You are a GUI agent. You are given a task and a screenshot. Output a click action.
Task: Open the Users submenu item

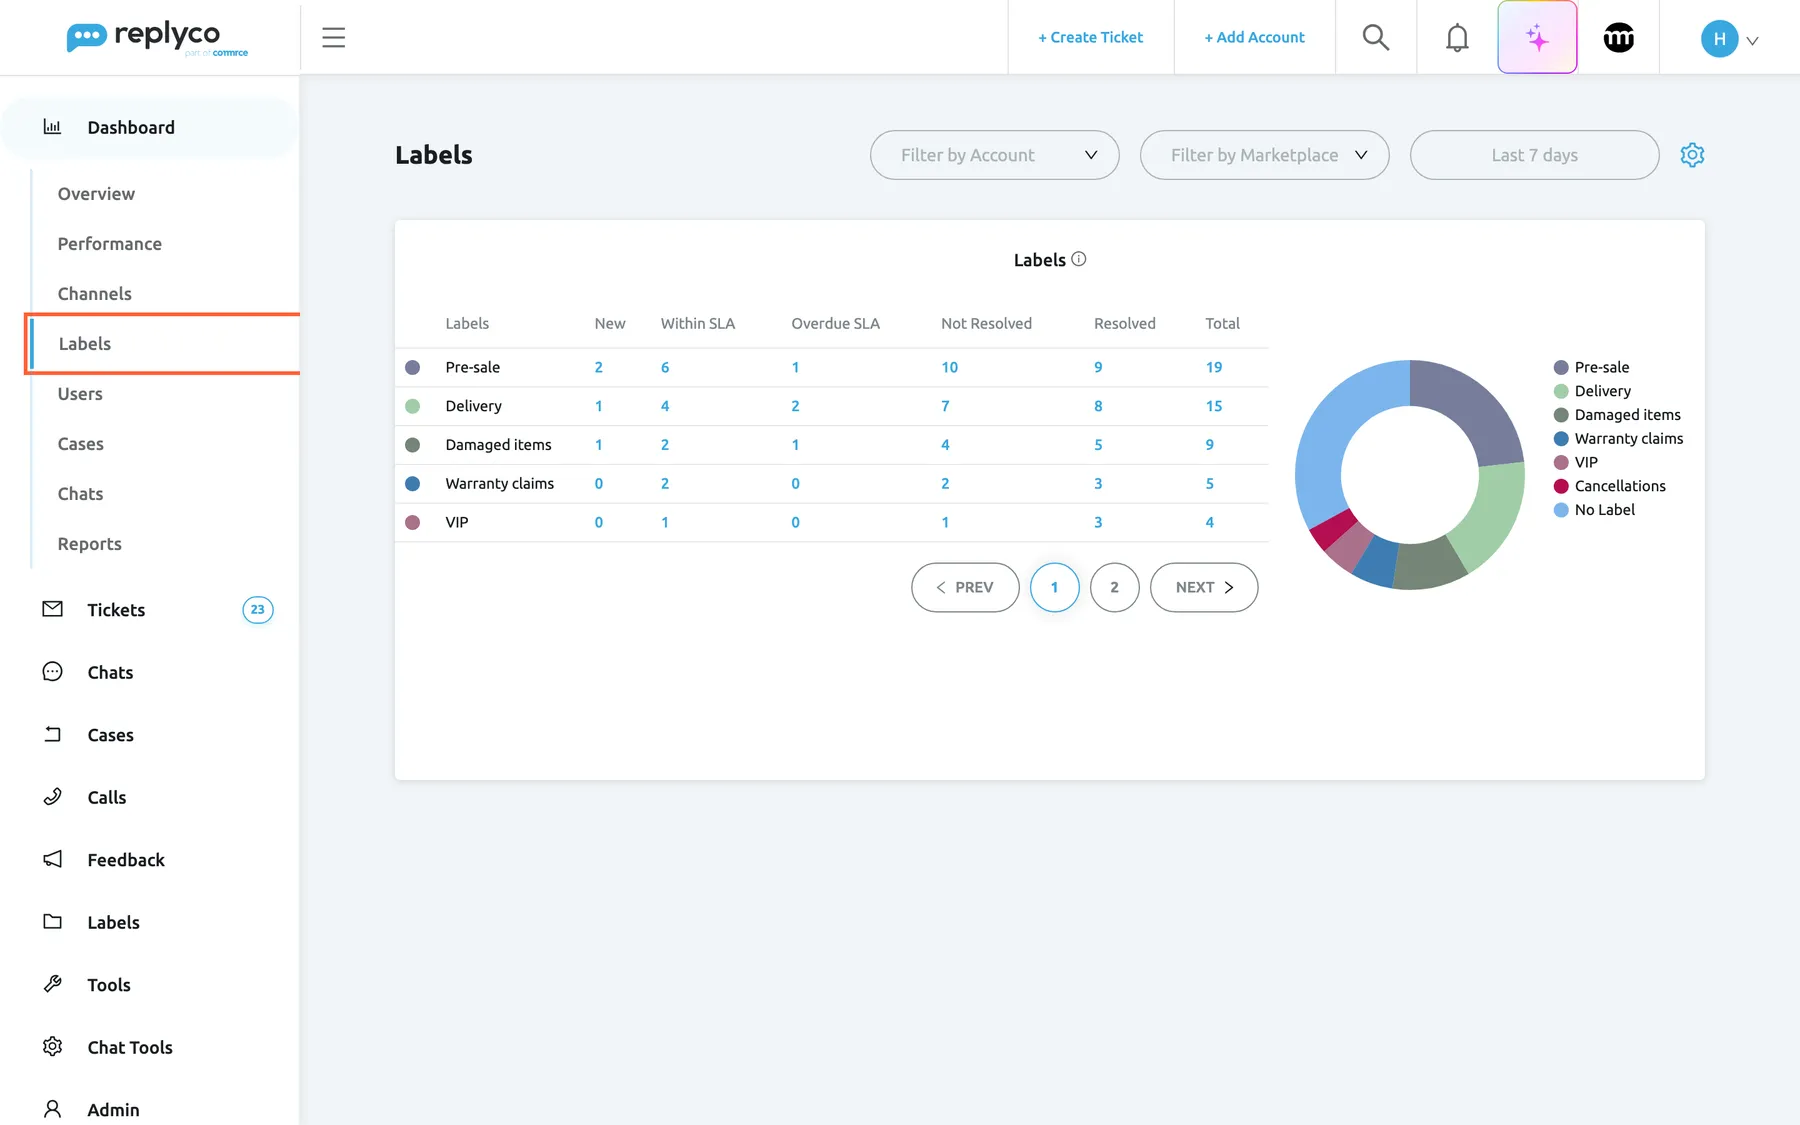tap(80, 394)
